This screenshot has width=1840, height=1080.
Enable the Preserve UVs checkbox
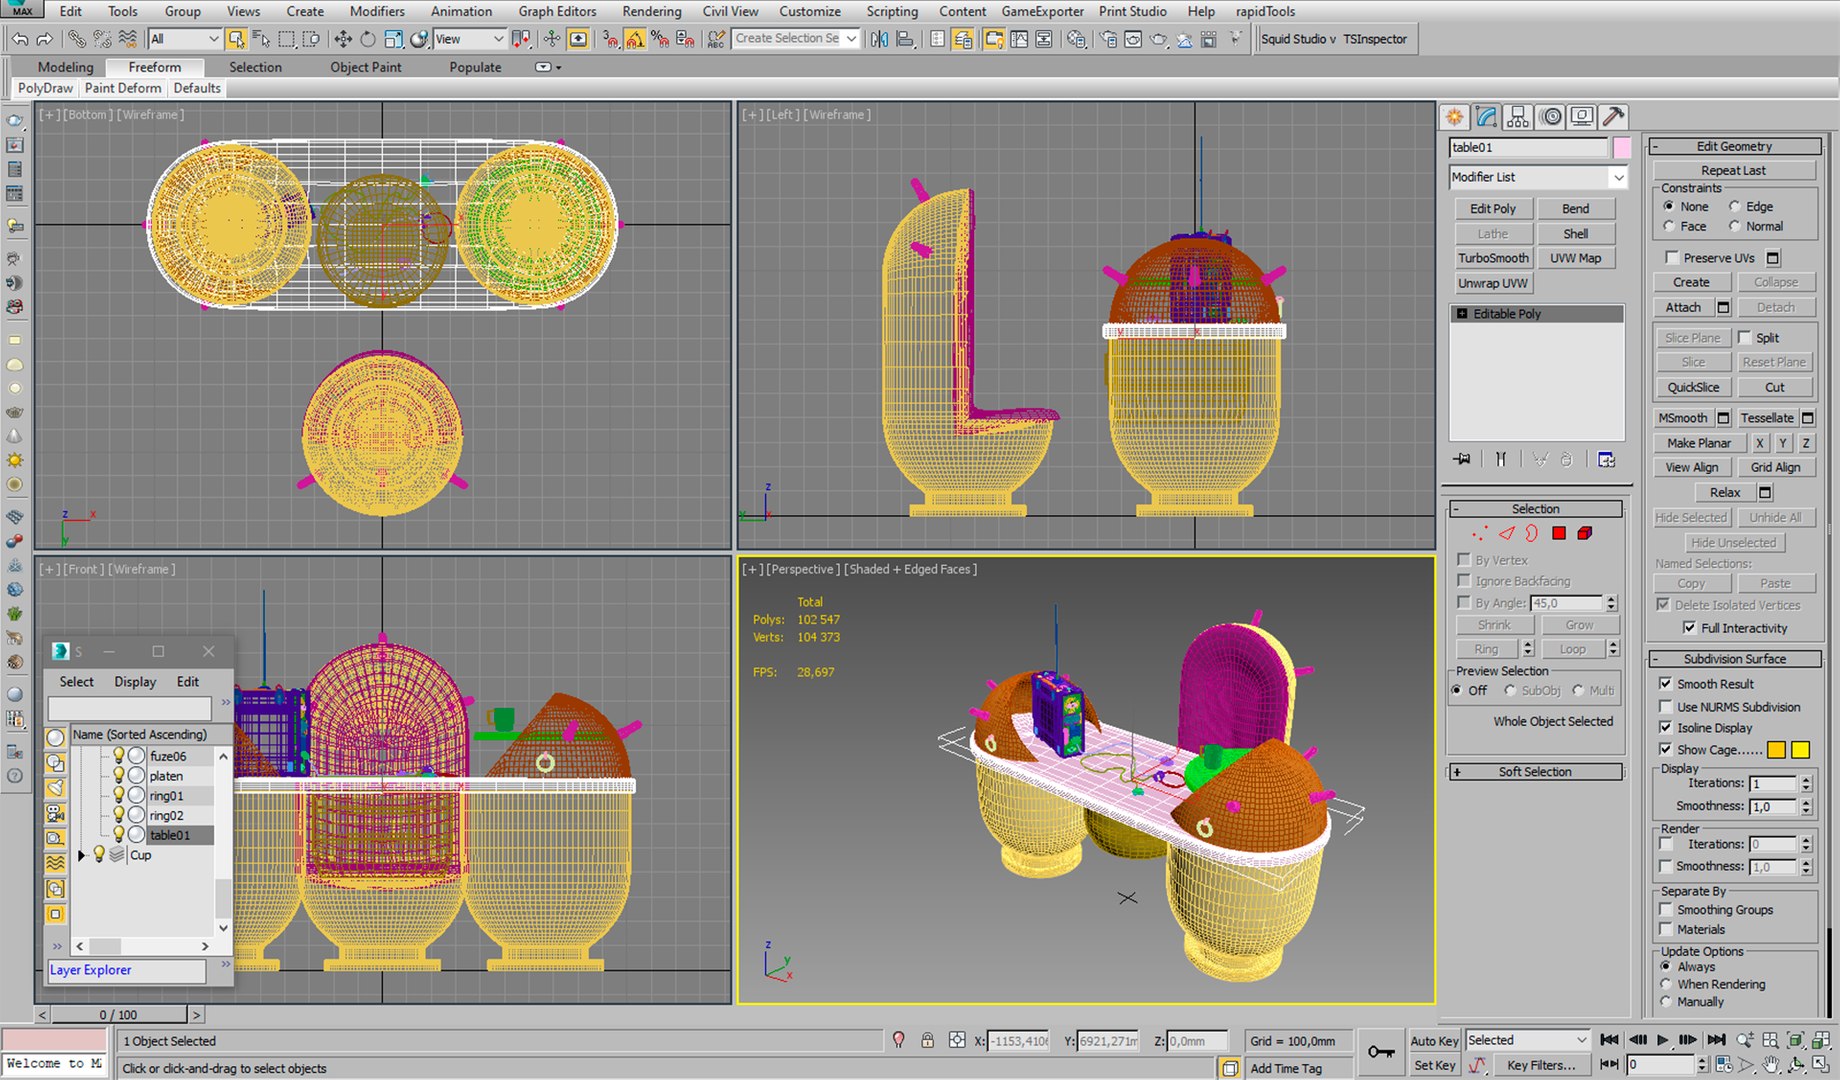[1671, 258]
